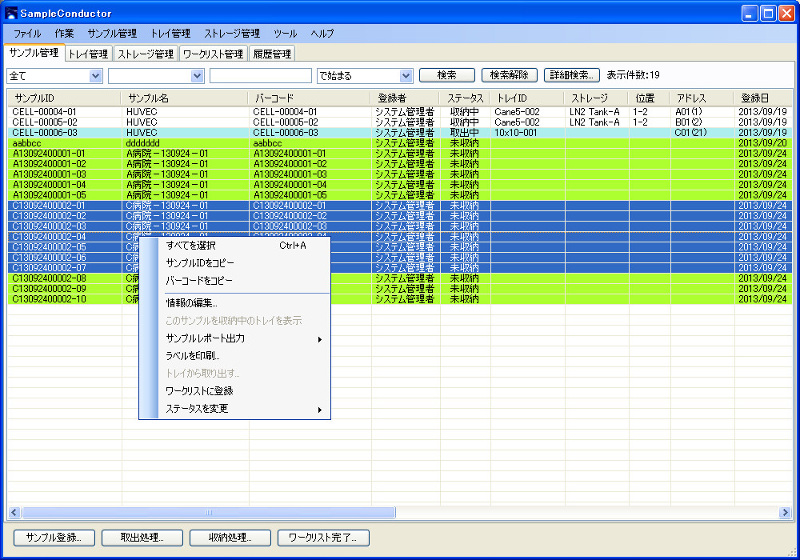800x560 pixels.
Task: Click the search keyword text field
Action: (260, 75)
